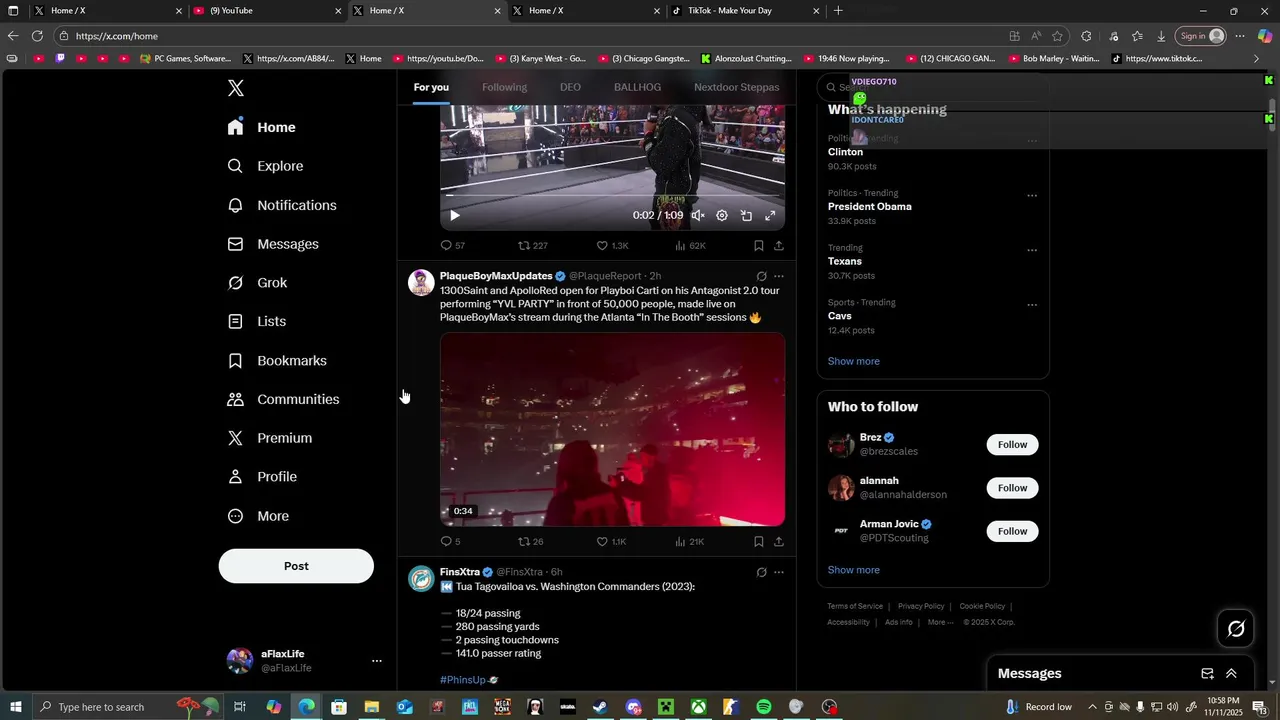Bookmark the wrestling video post
This screenshot has height=720, width=1280.
(x=759, y=245)
